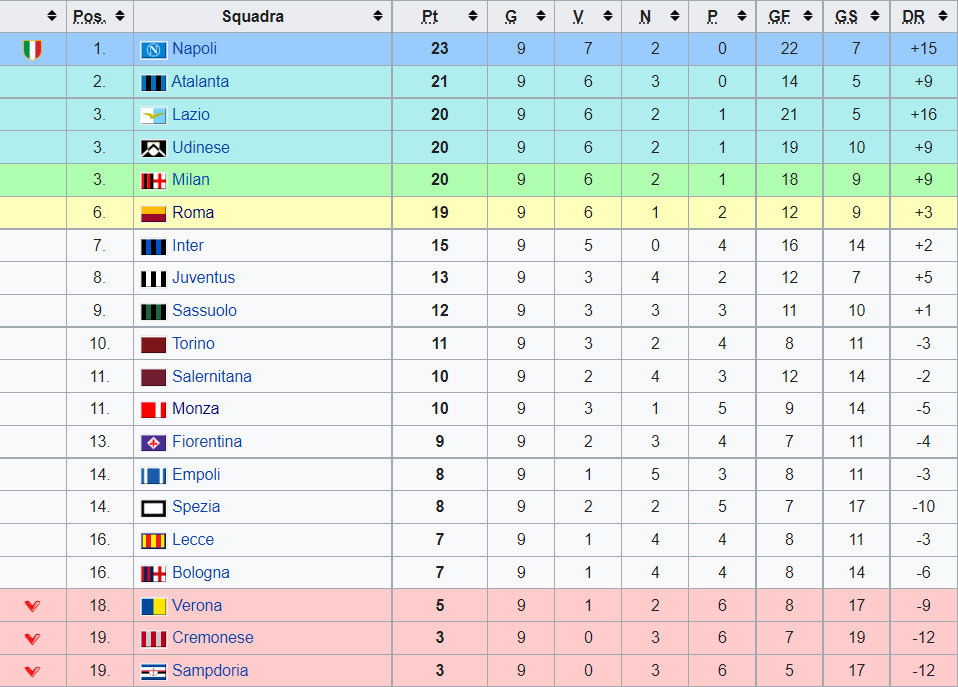Click the Fiorentina flag icon
This screenshot has width=958, height=687.
pyautogui.click(x=153, y=443)
